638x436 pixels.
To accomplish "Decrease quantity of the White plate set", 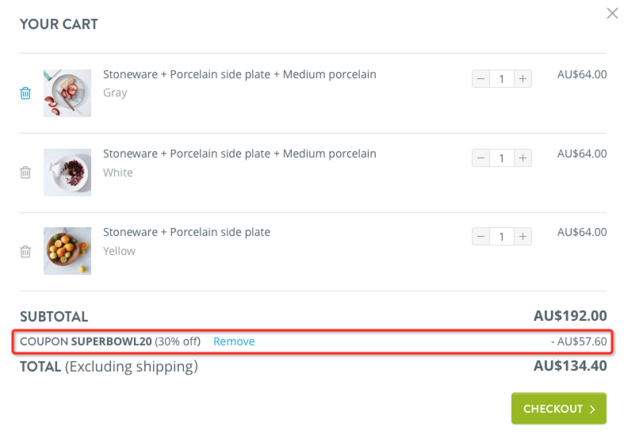I will tap(481, 158).
